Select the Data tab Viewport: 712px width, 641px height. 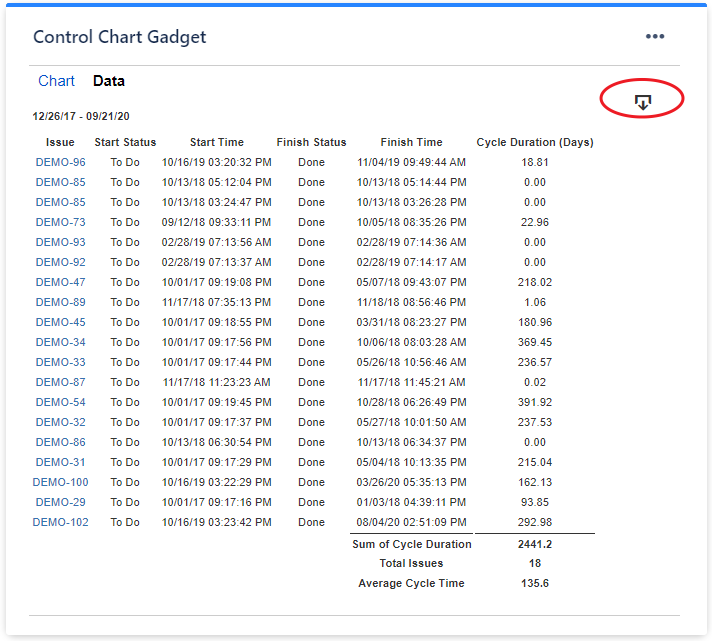tap(109, 81)
